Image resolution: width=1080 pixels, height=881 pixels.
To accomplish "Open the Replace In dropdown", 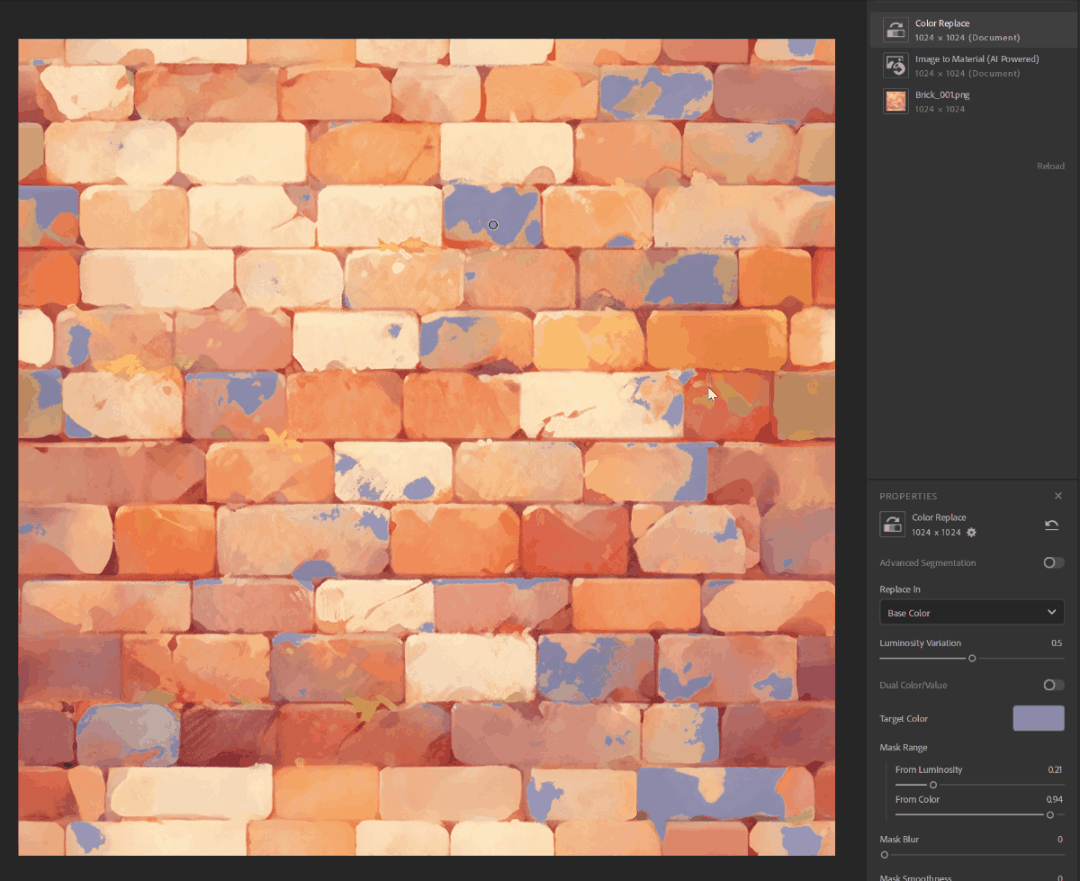I will pos(971,612).
